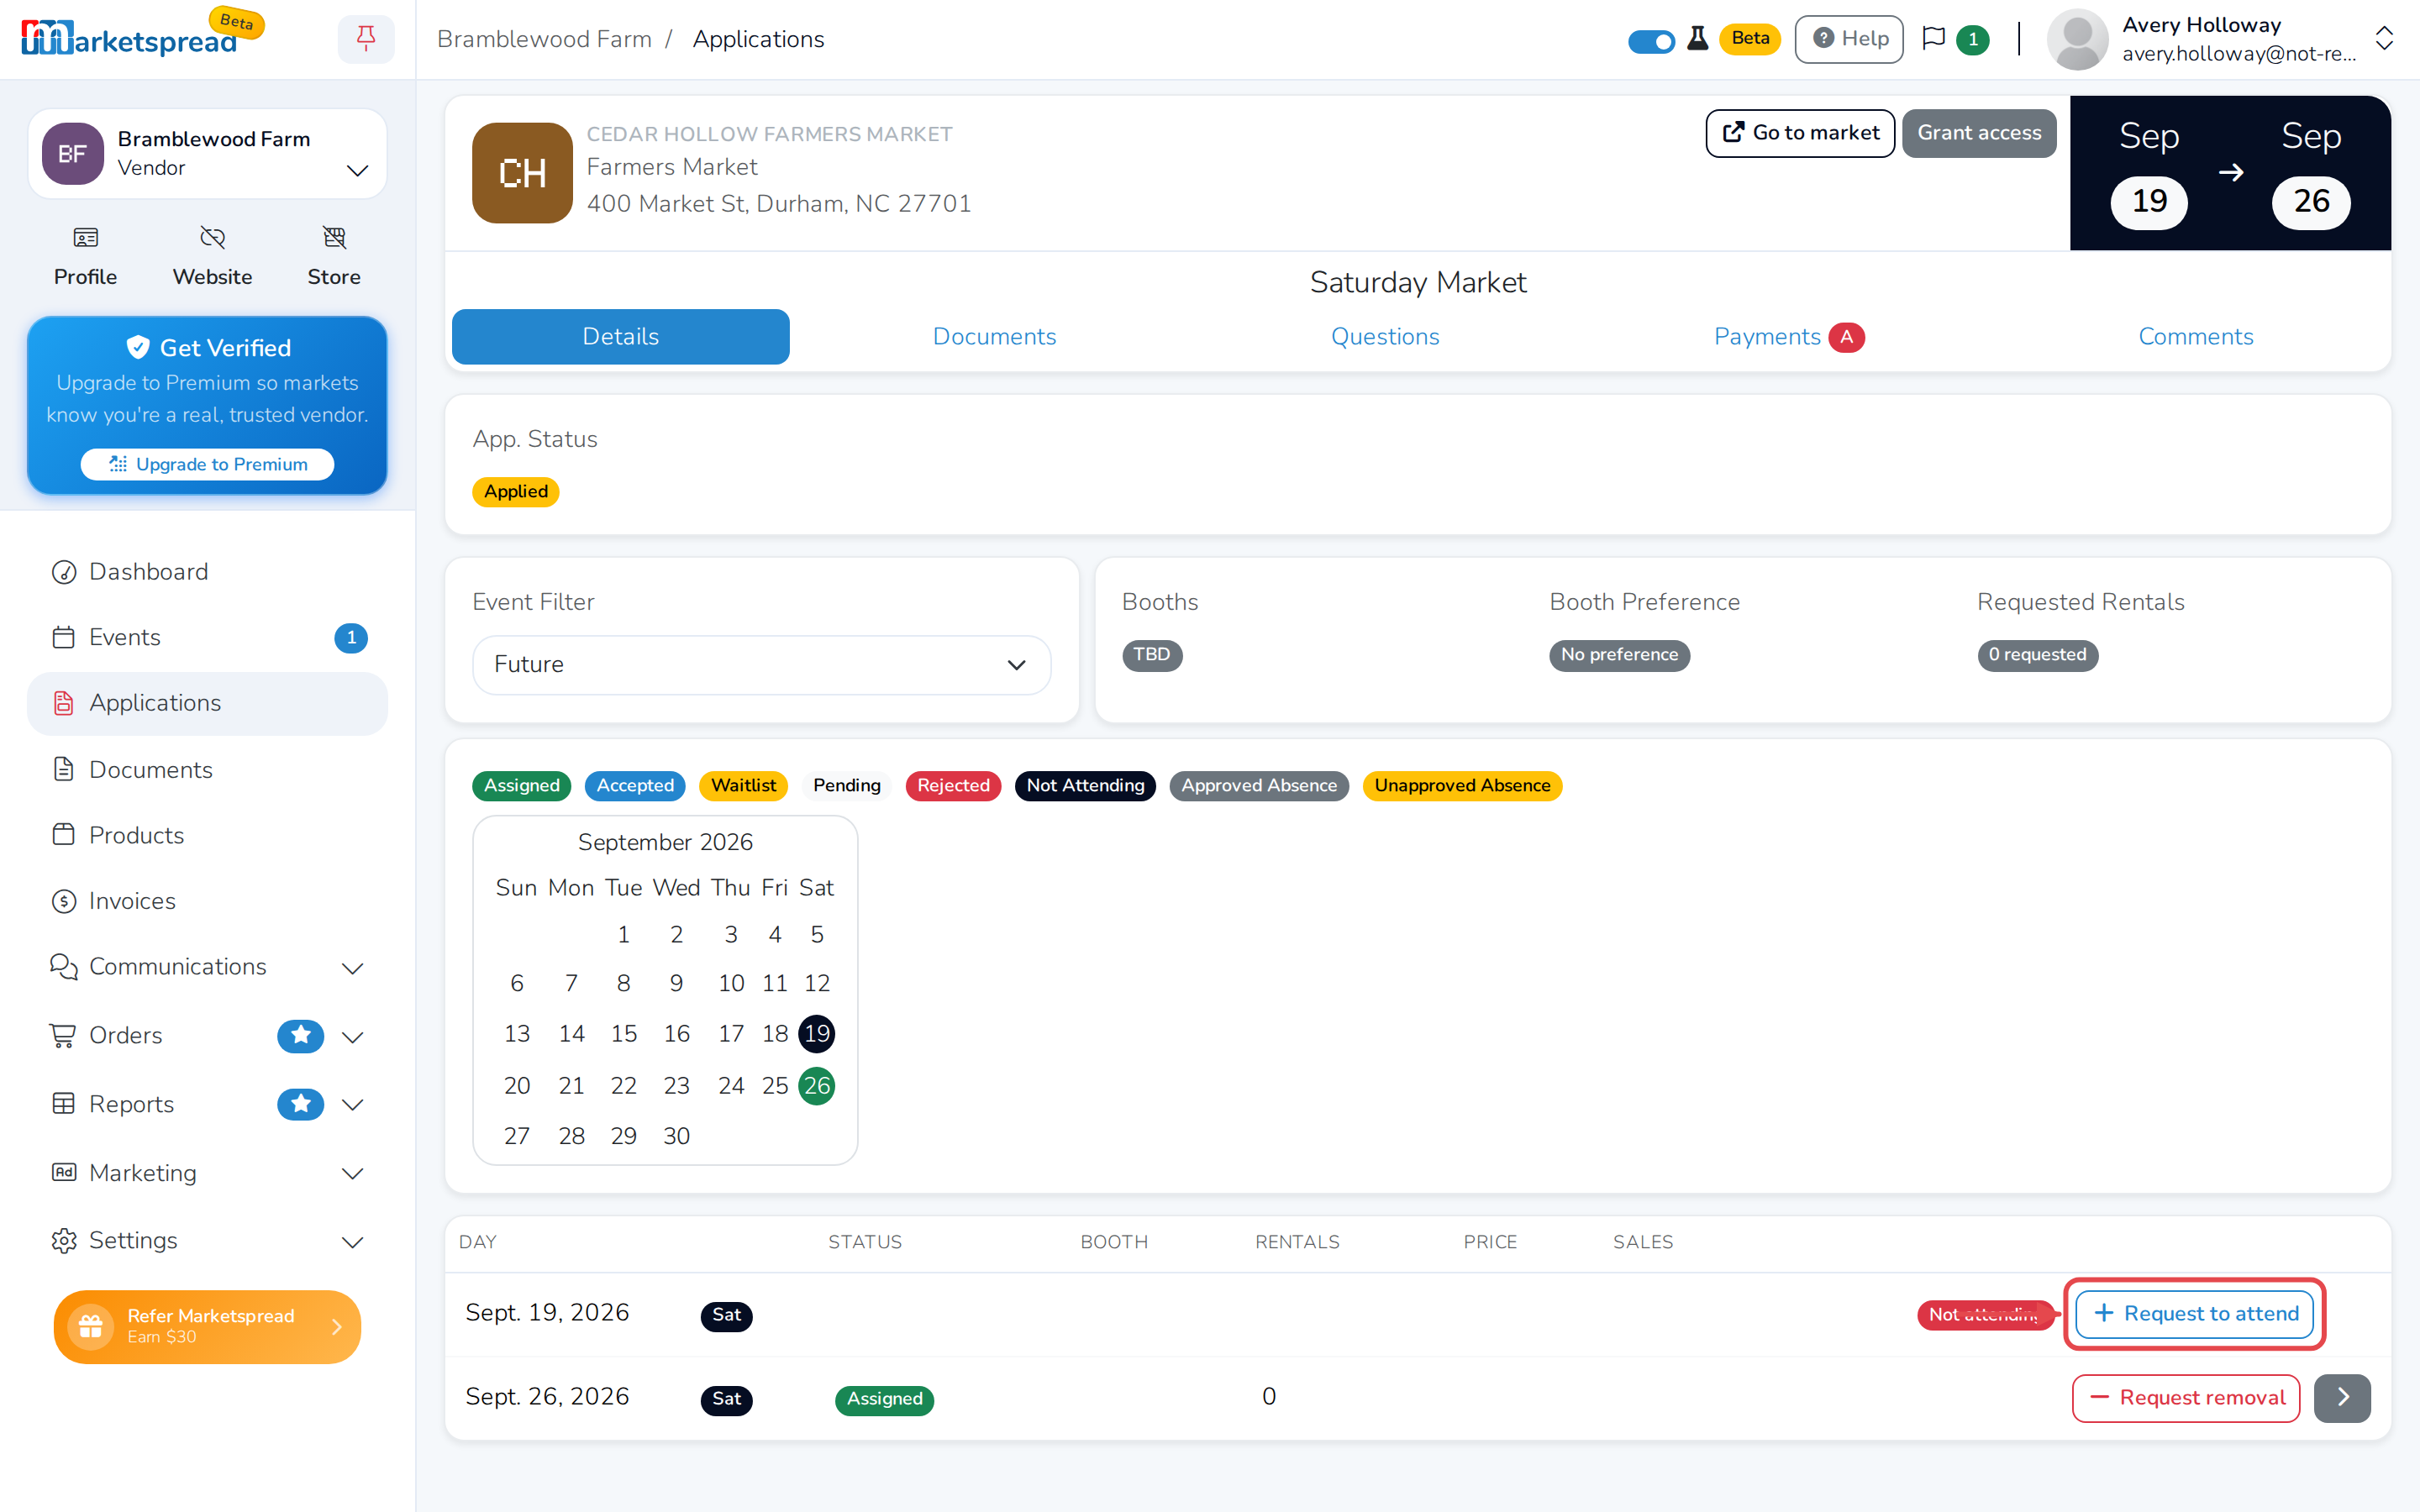Go to Dashboard in sidebar
The height and width of the screenshot is (1512, 2420).
[207, 571]
